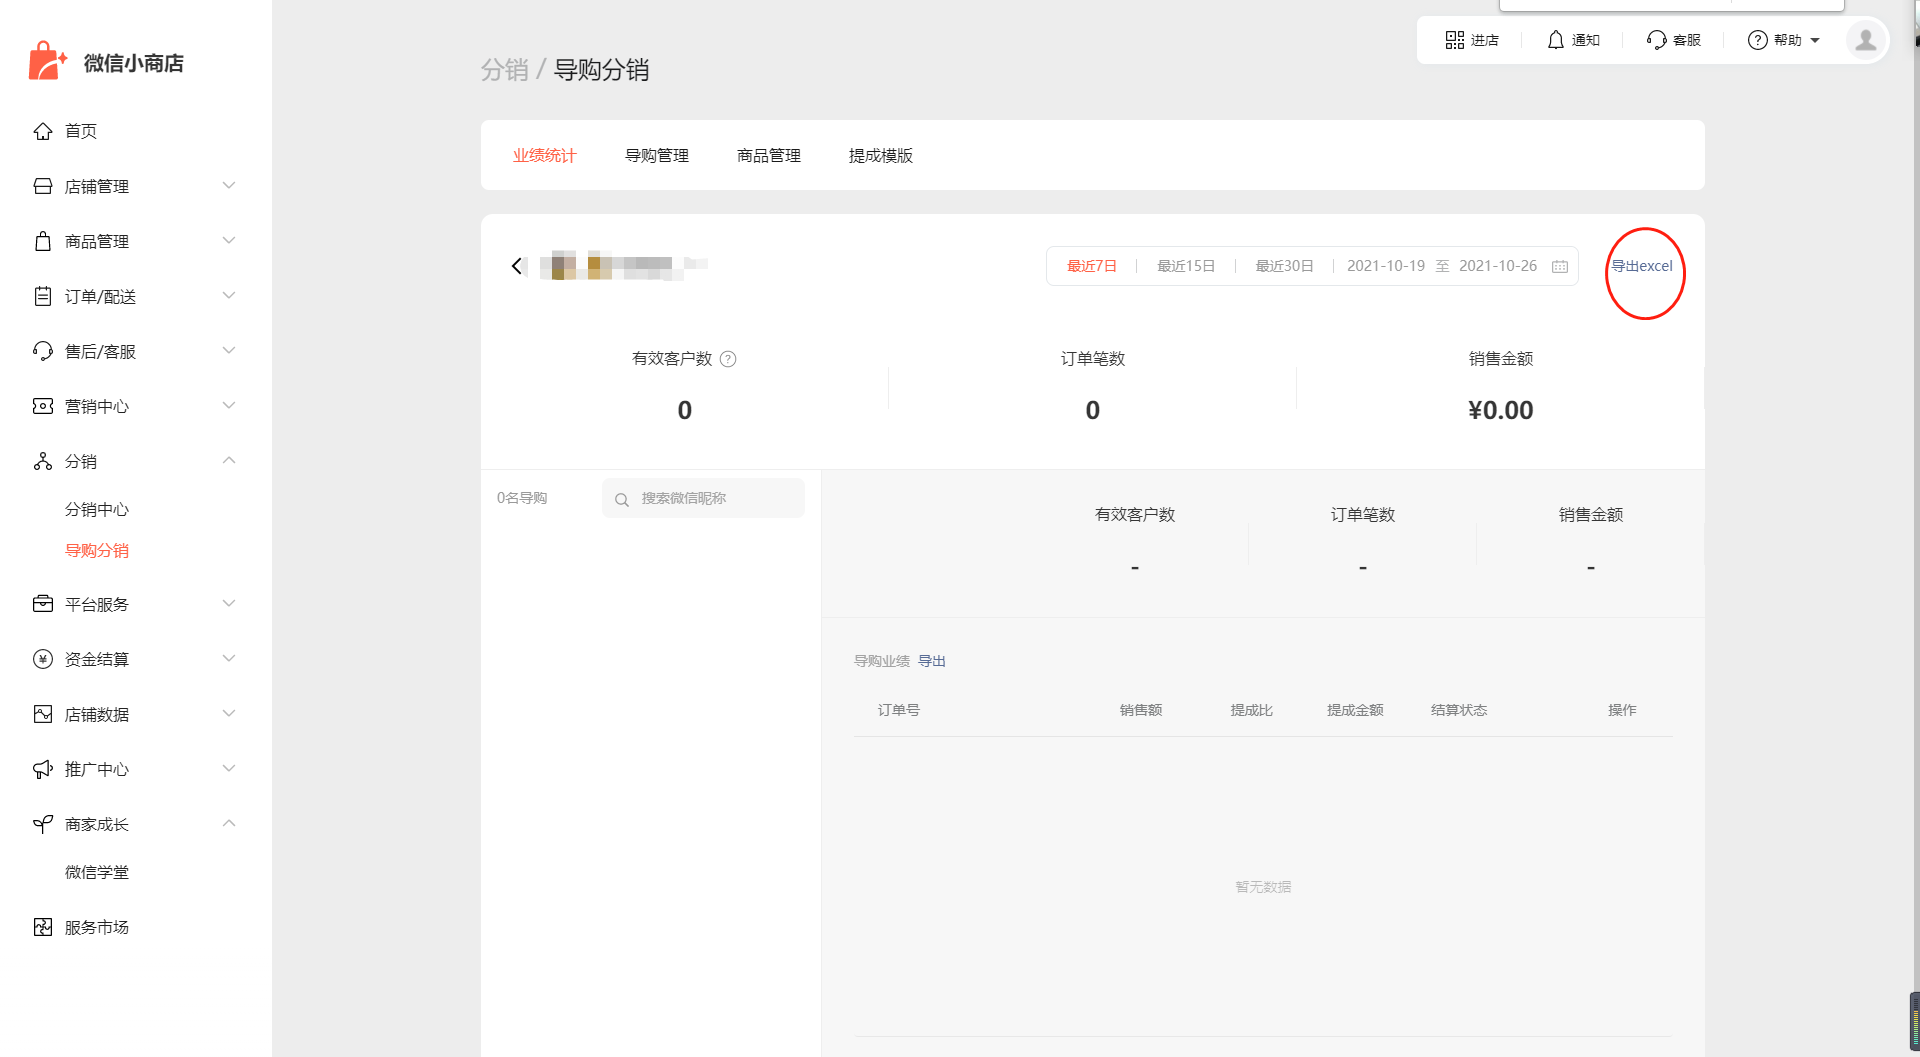
Task: Click the 结算状态 column header
Action: click(1459, 710)
